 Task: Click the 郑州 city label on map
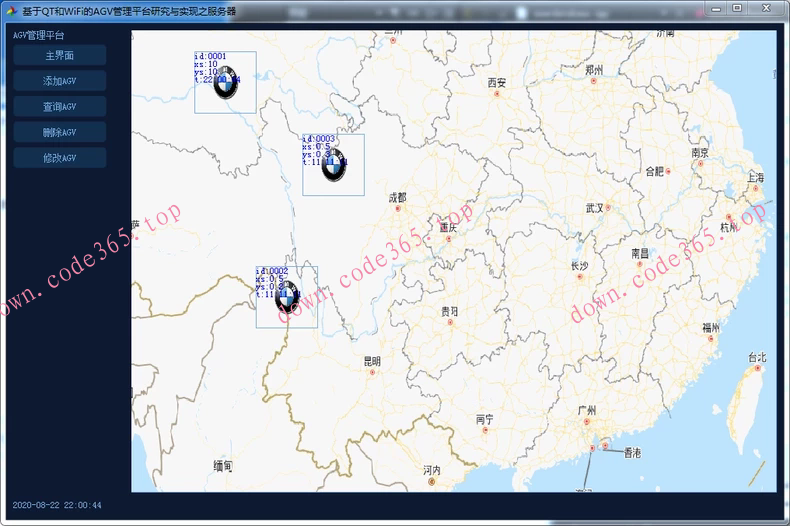[594, 70]
